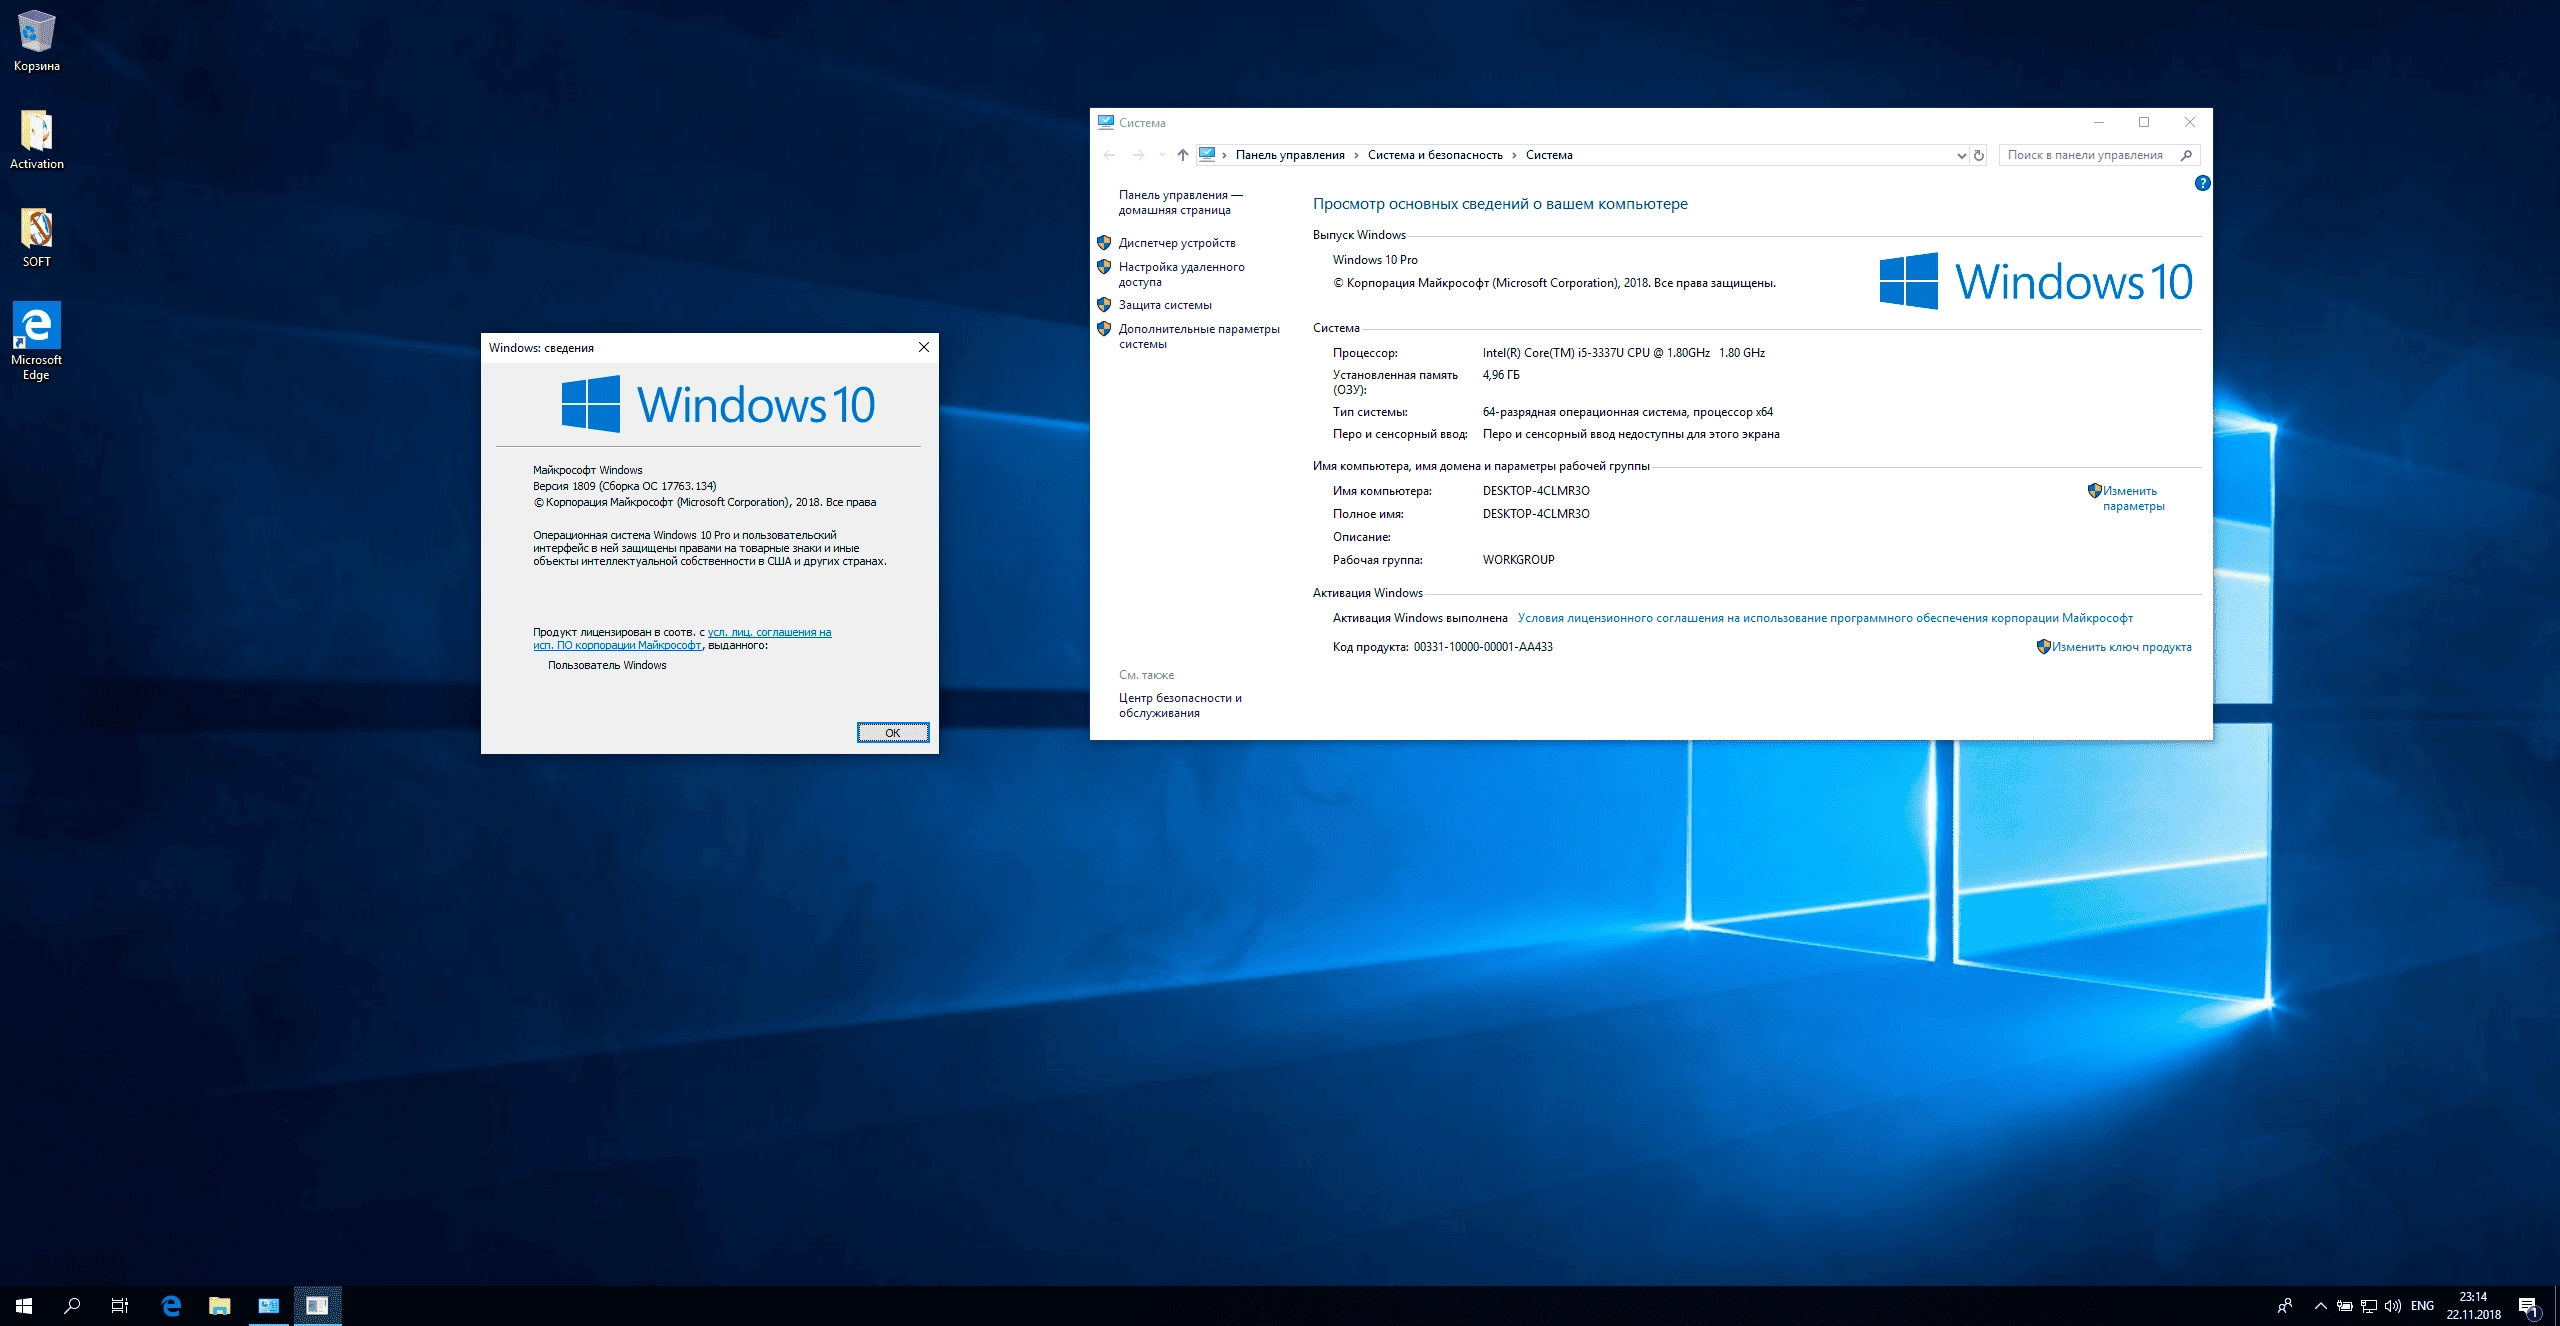Open the network tray icon

coord(2368,1306)
